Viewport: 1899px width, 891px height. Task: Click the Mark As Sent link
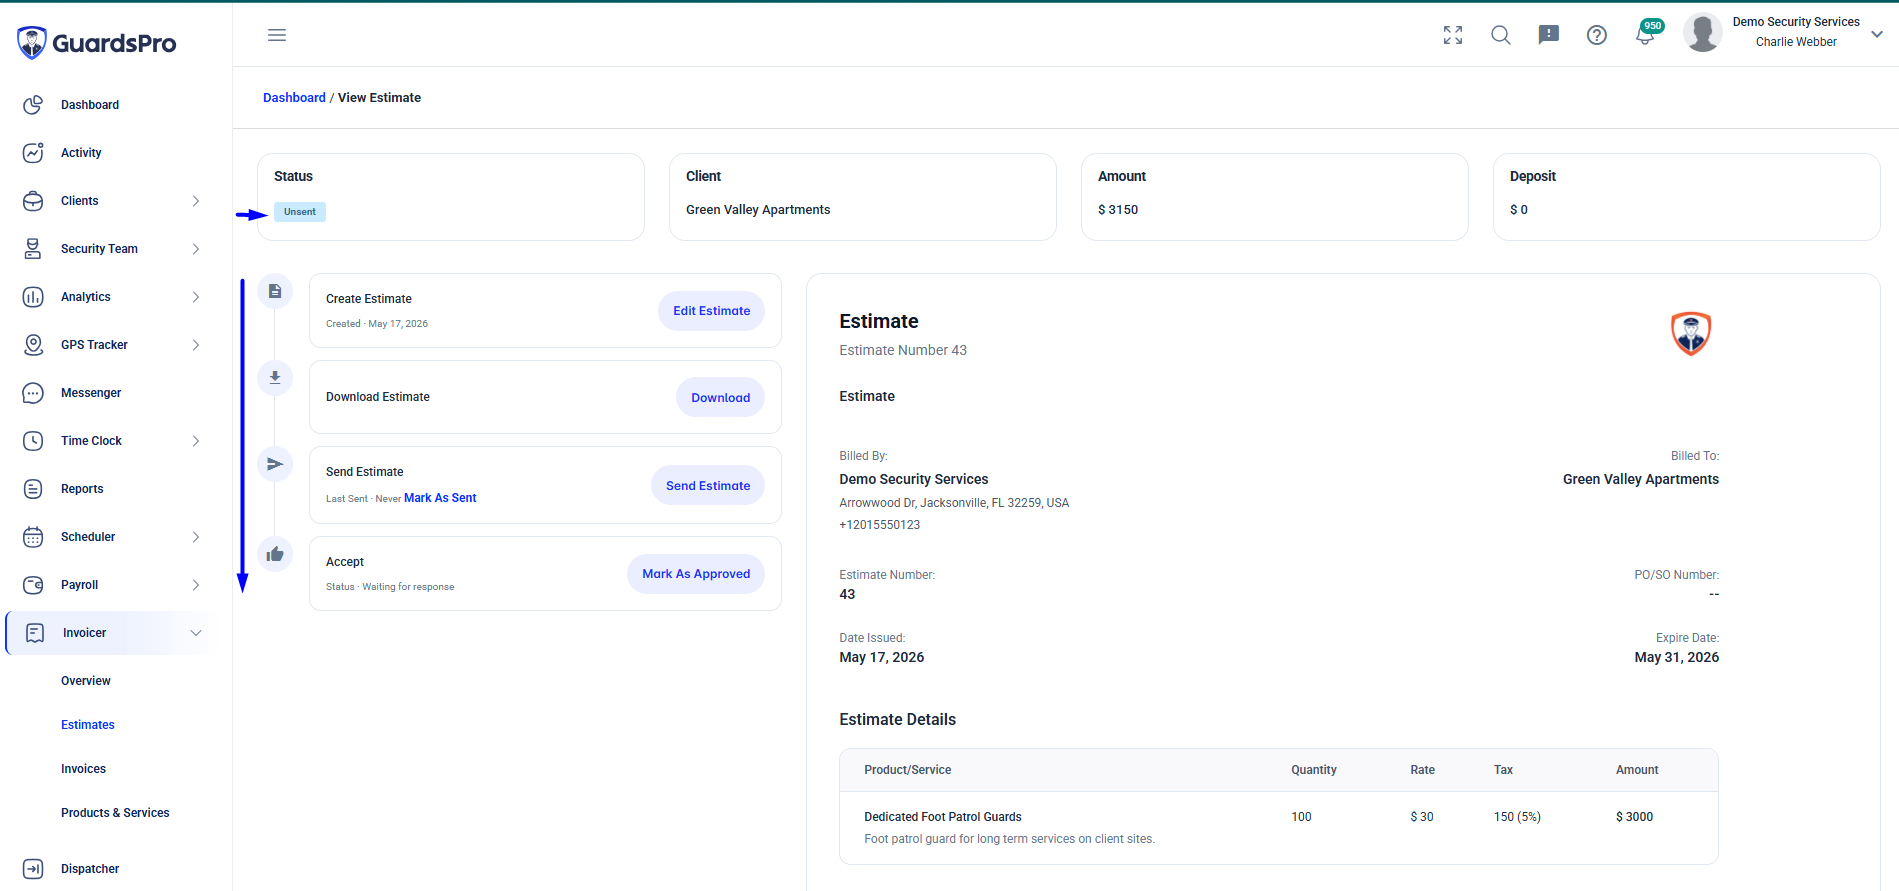(x=440, y=498)
